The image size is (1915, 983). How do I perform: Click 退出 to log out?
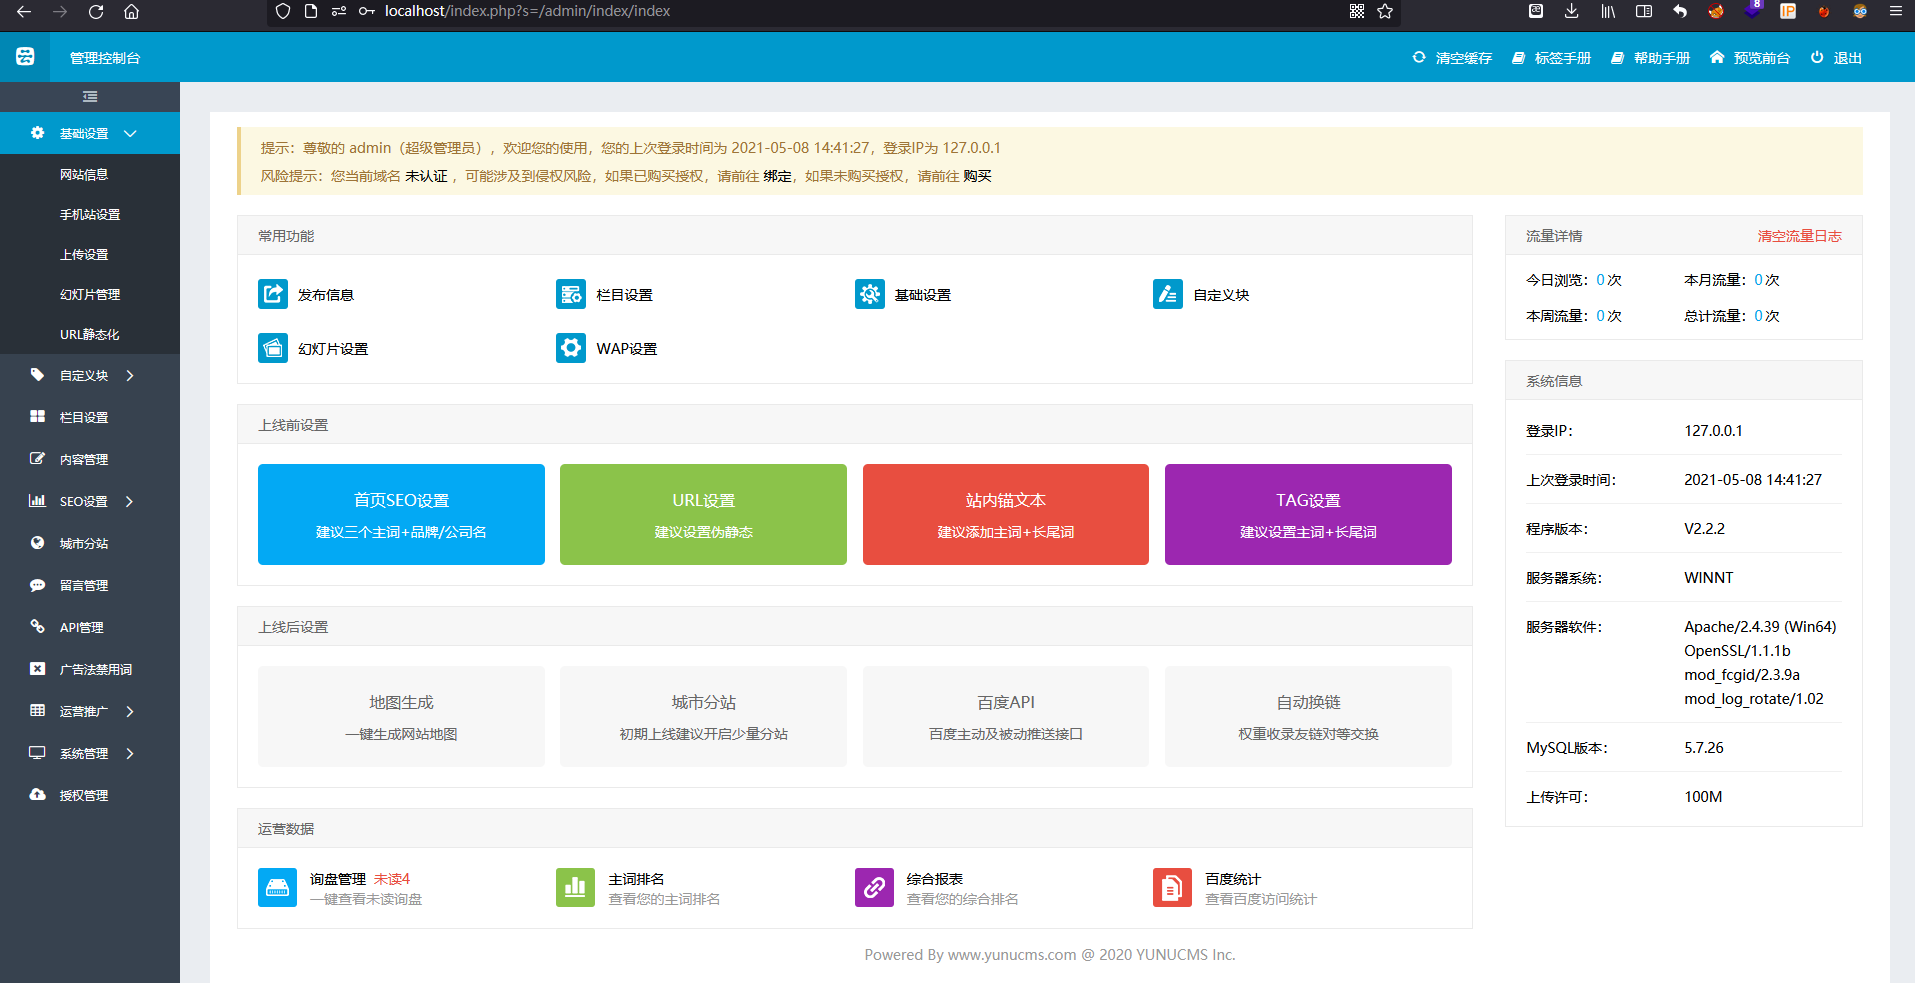click(x=1836, y=58)
